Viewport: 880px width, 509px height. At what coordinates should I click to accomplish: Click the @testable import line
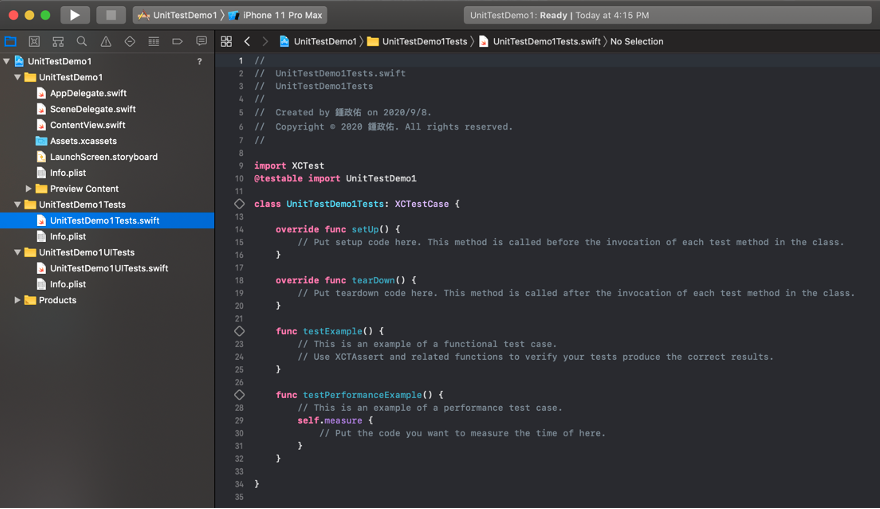[x=335, y=178]
